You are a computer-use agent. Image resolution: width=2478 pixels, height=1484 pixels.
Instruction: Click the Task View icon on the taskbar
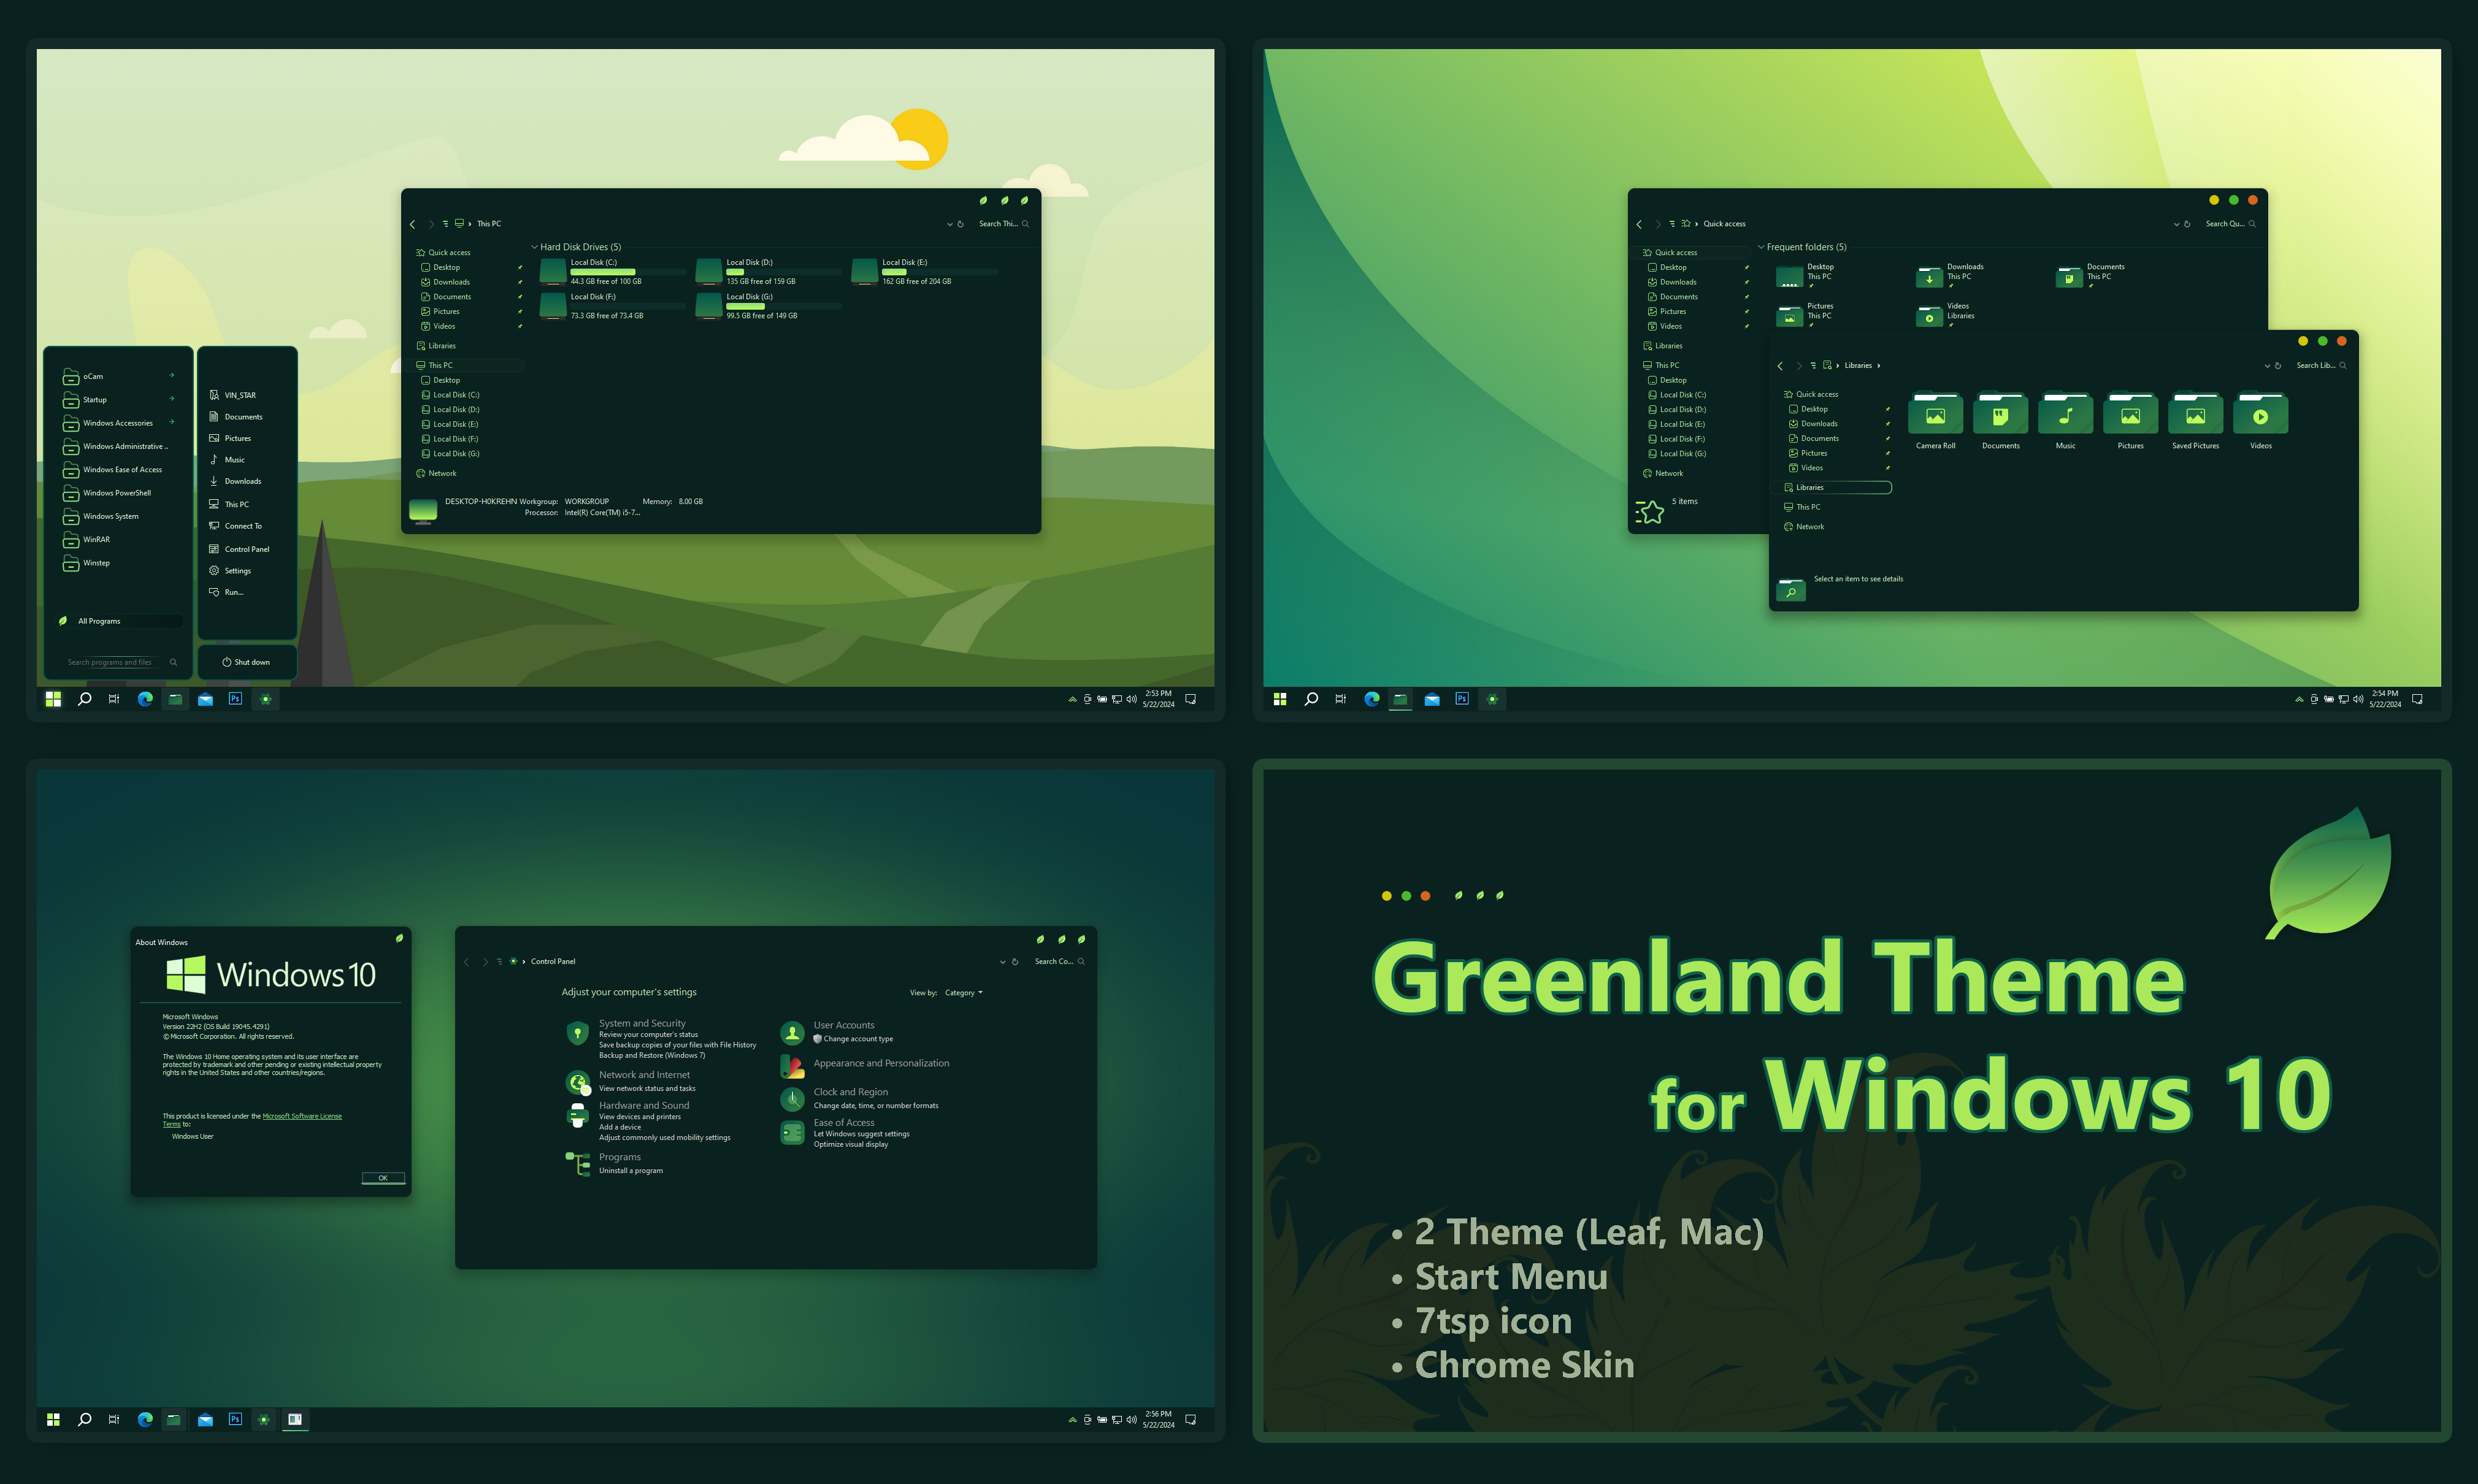[114, 699]
